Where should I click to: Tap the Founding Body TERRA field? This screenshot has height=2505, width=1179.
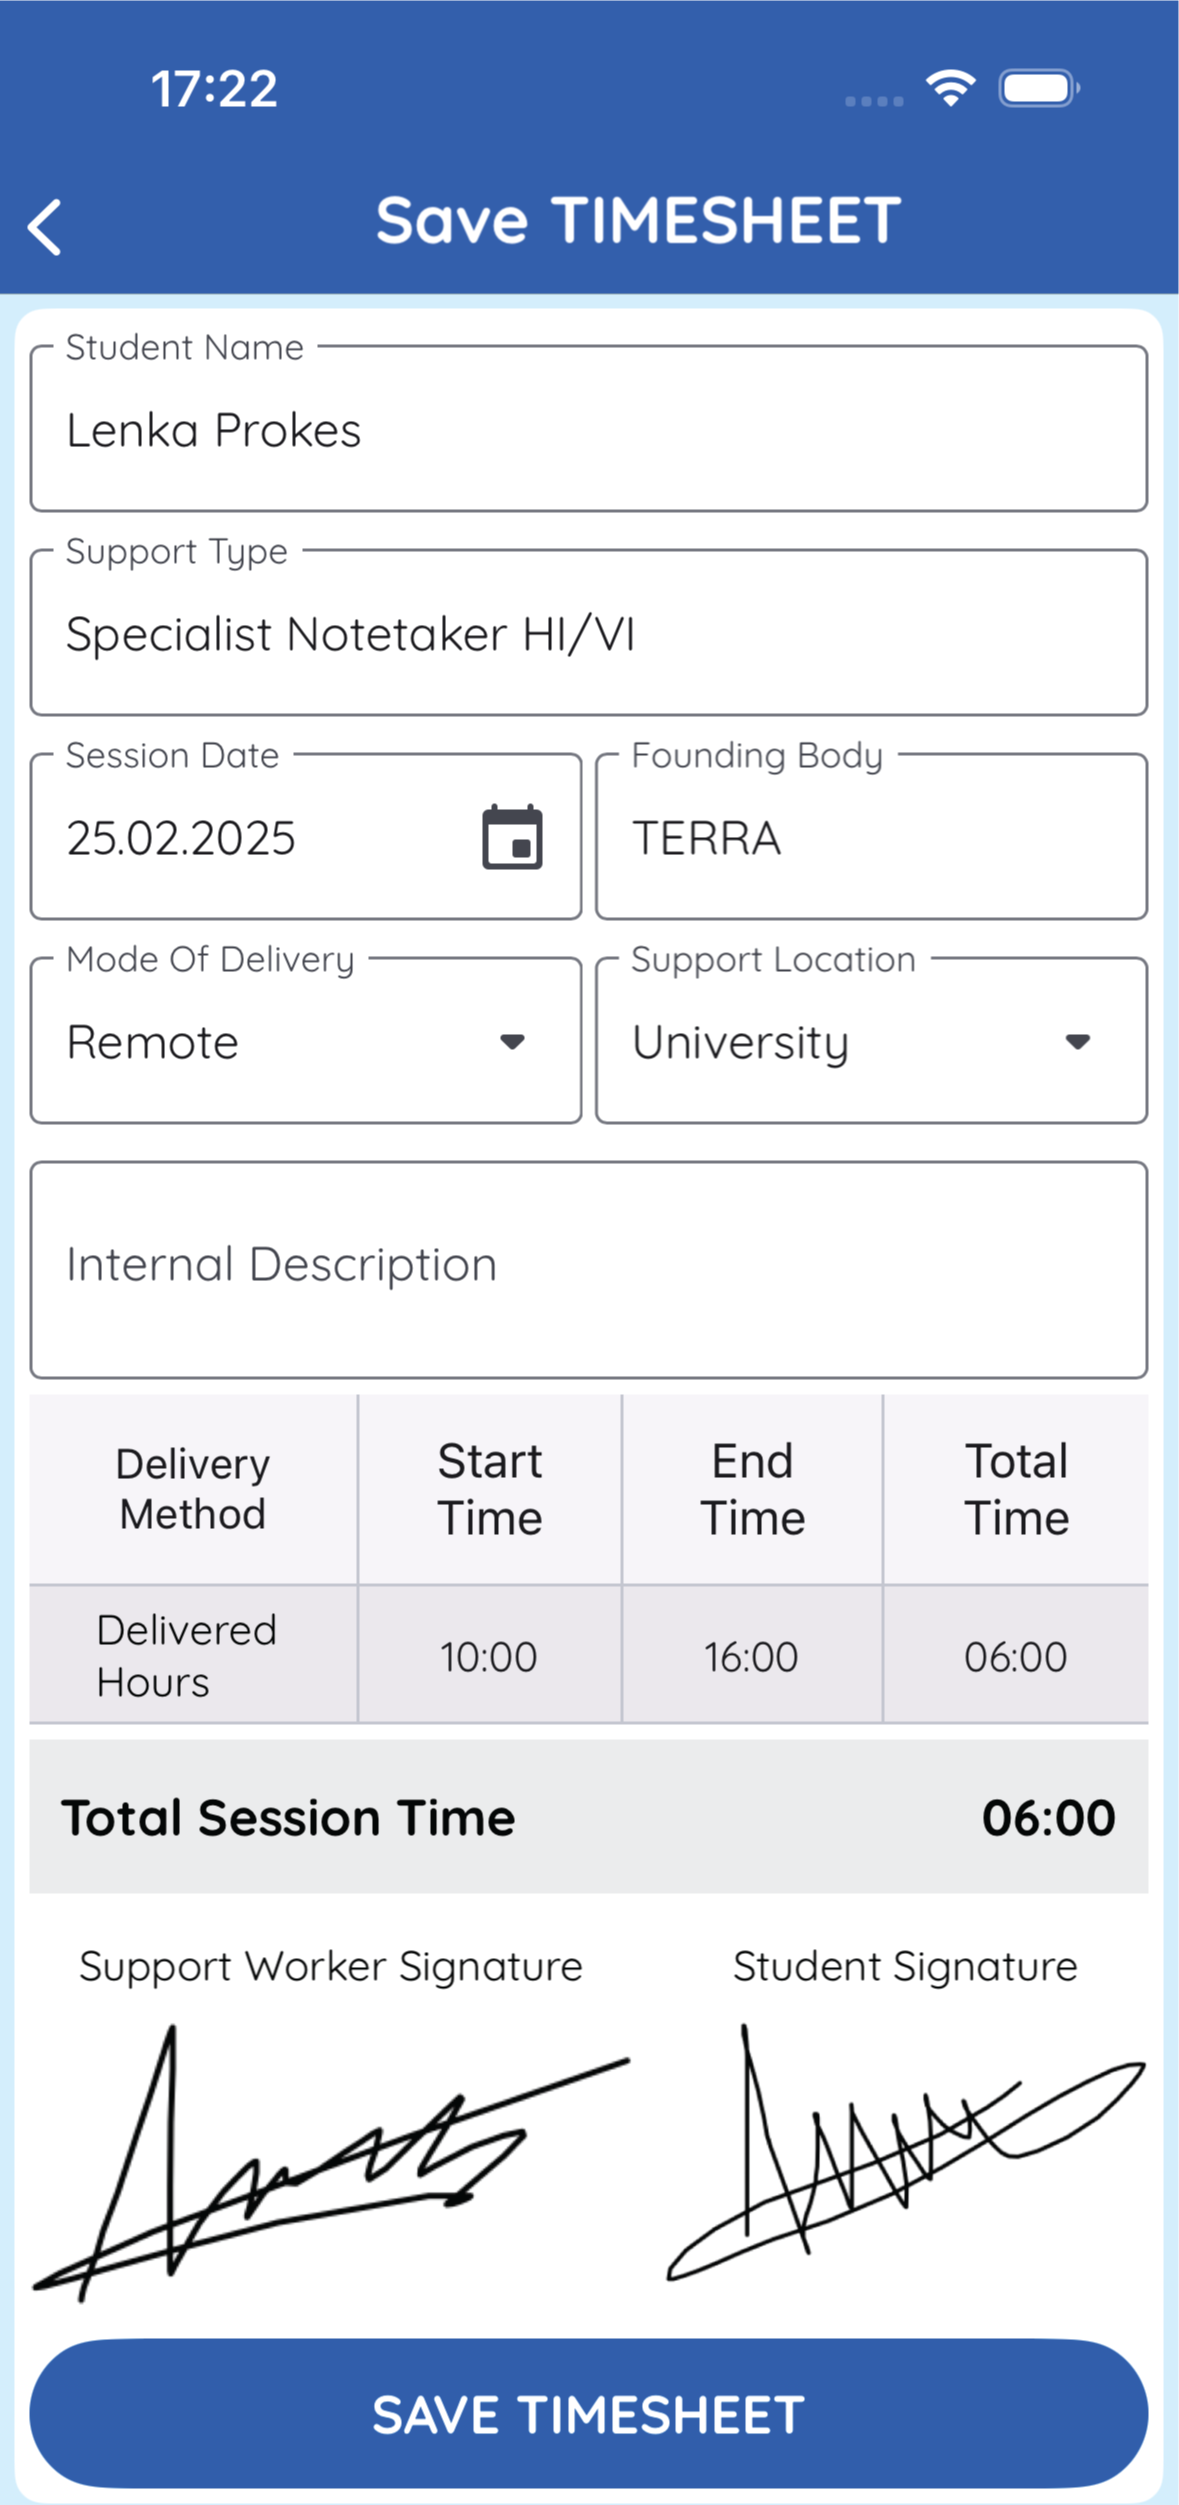[871, 837]
